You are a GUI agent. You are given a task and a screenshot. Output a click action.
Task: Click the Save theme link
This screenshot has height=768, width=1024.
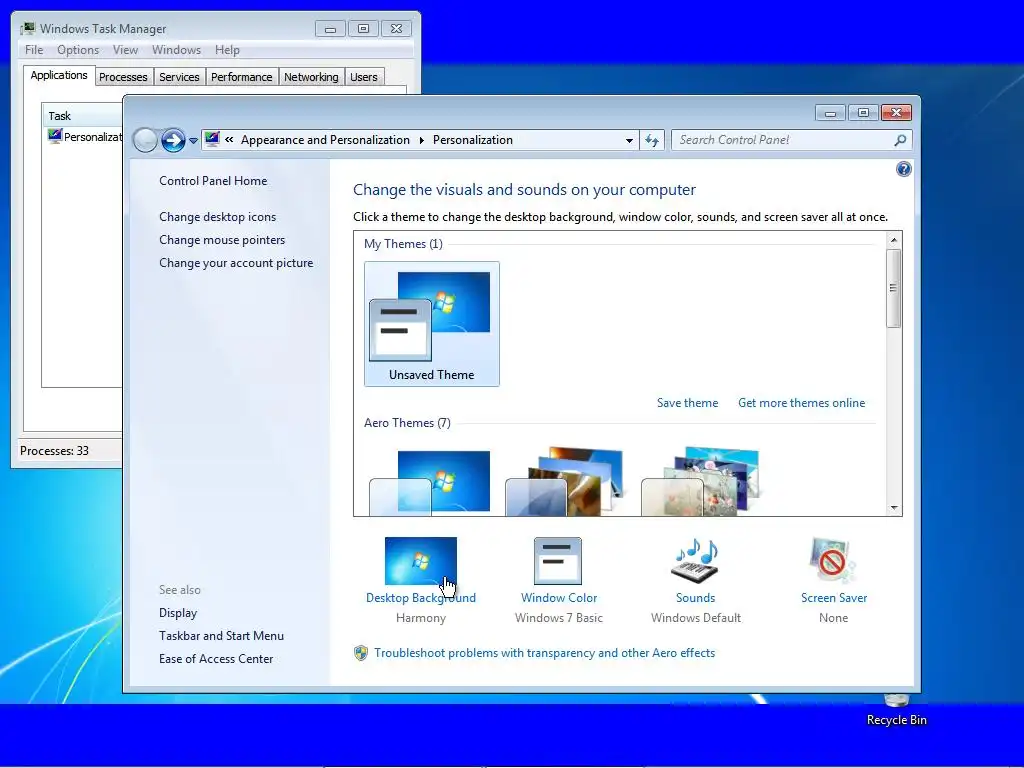pyautogui.click(x=687, y=403)
